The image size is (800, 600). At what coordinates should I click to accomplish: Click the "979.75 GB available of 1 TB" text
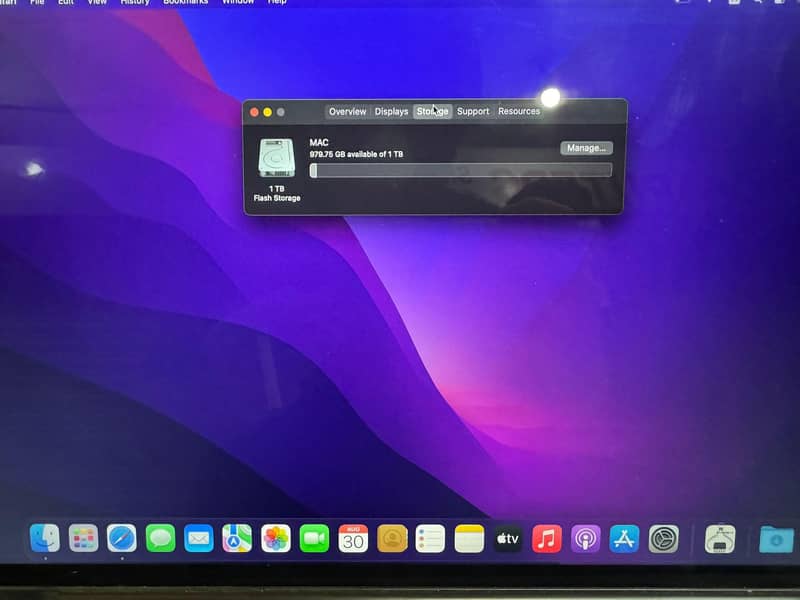pos(356,154)
